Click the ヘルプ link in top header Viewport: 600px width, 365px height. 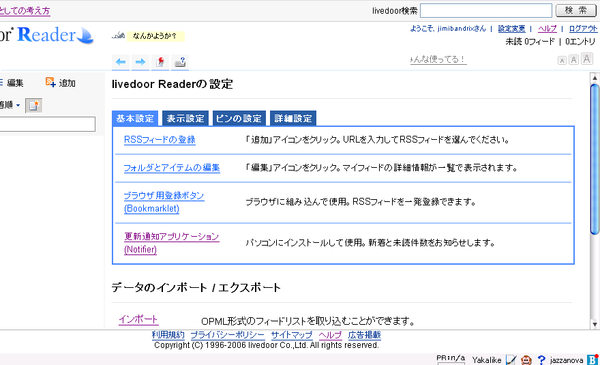tap(547, 28)
